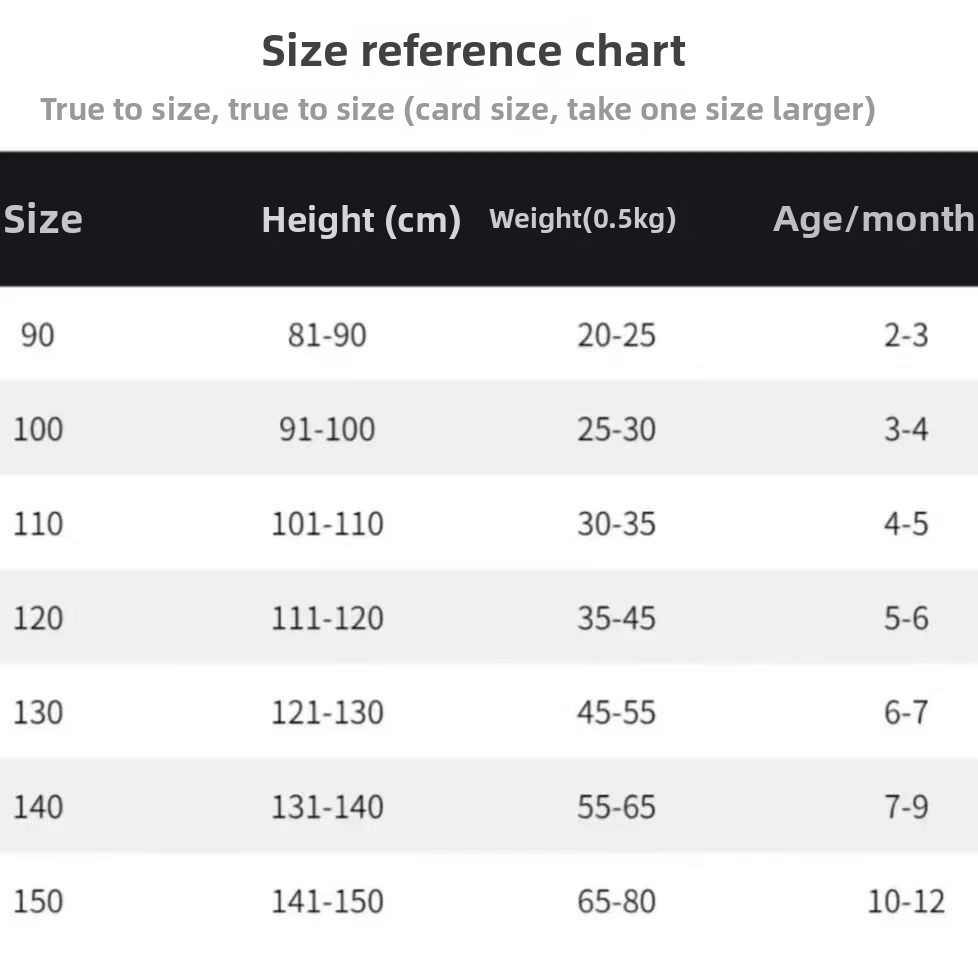Select the Size column header
Image resolution: width=978 pixels, height=978 pixels.
click(x=43, y=220)
